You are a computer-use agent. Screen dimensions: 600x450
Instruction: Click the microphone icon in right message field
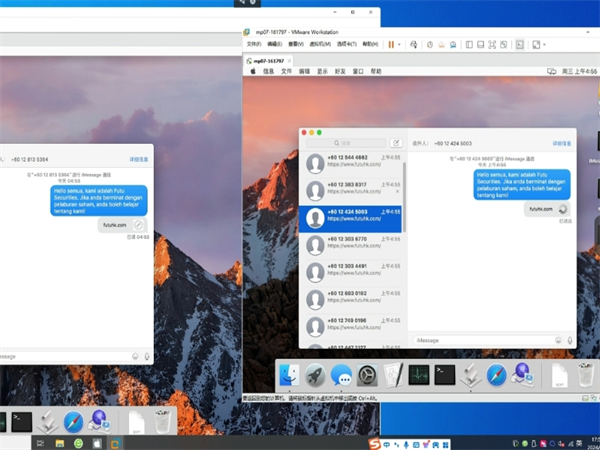[569, 340]
